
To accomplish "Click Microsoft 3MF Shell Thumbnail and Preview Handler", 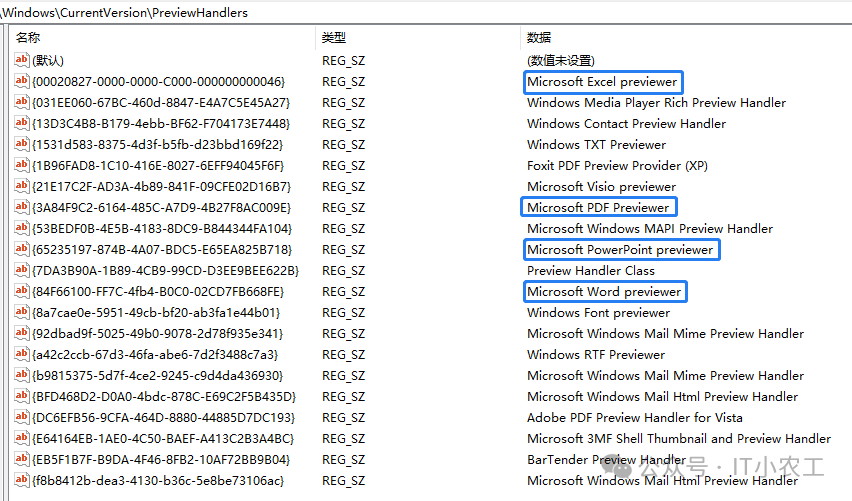I will coord(679,439).
